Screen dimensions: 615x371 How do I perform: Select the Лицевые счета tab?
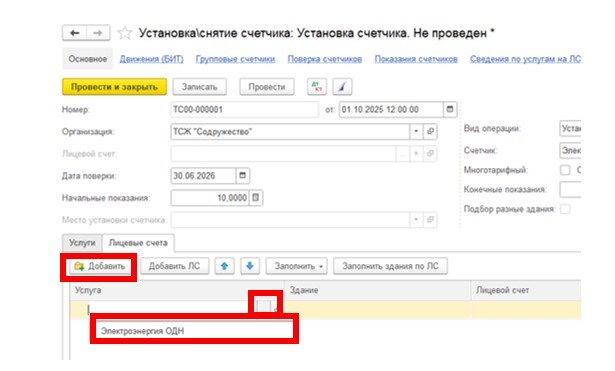click(x=138, y=243)
